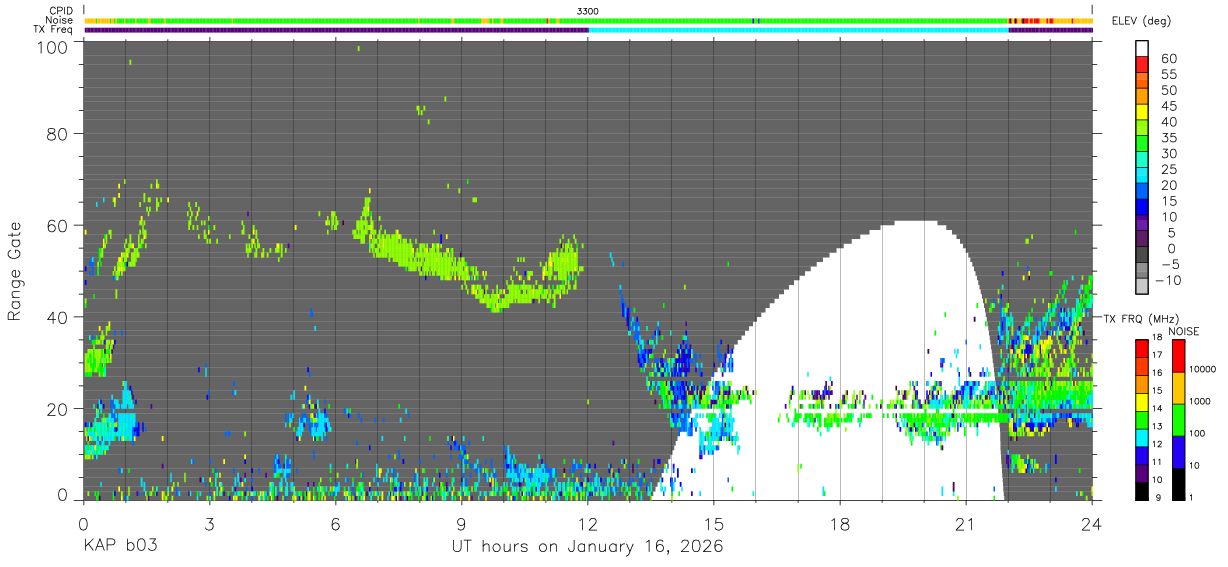Click the cyan portion of TX Freq strip
Image resolution: width=1228 pixels, height=567 pixels.
[x=798, y=30]
